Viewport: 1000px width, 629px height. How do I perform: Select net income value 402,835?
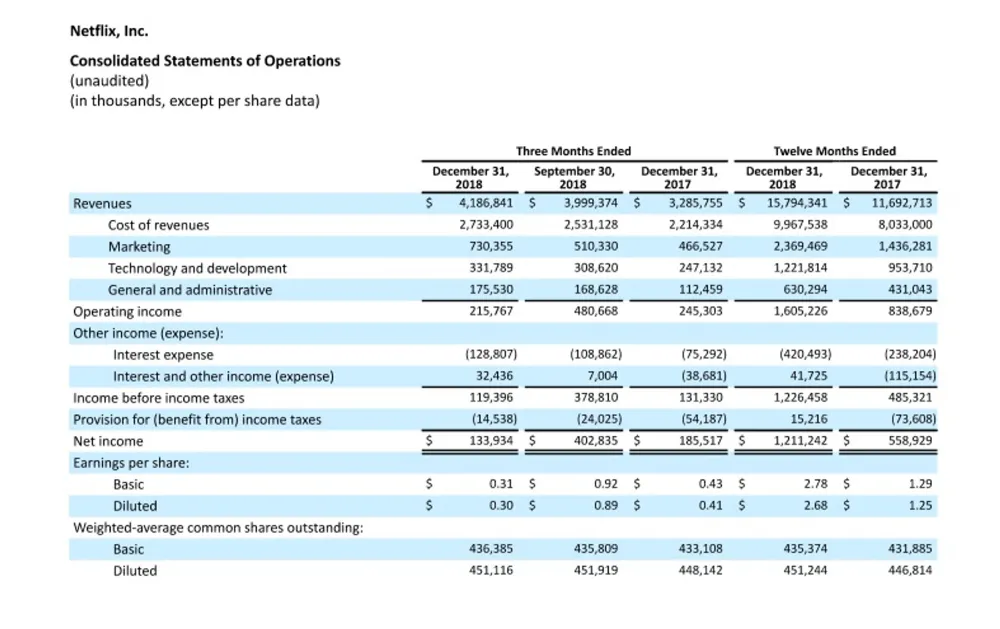pyautogui.click(x=596, y=441)
